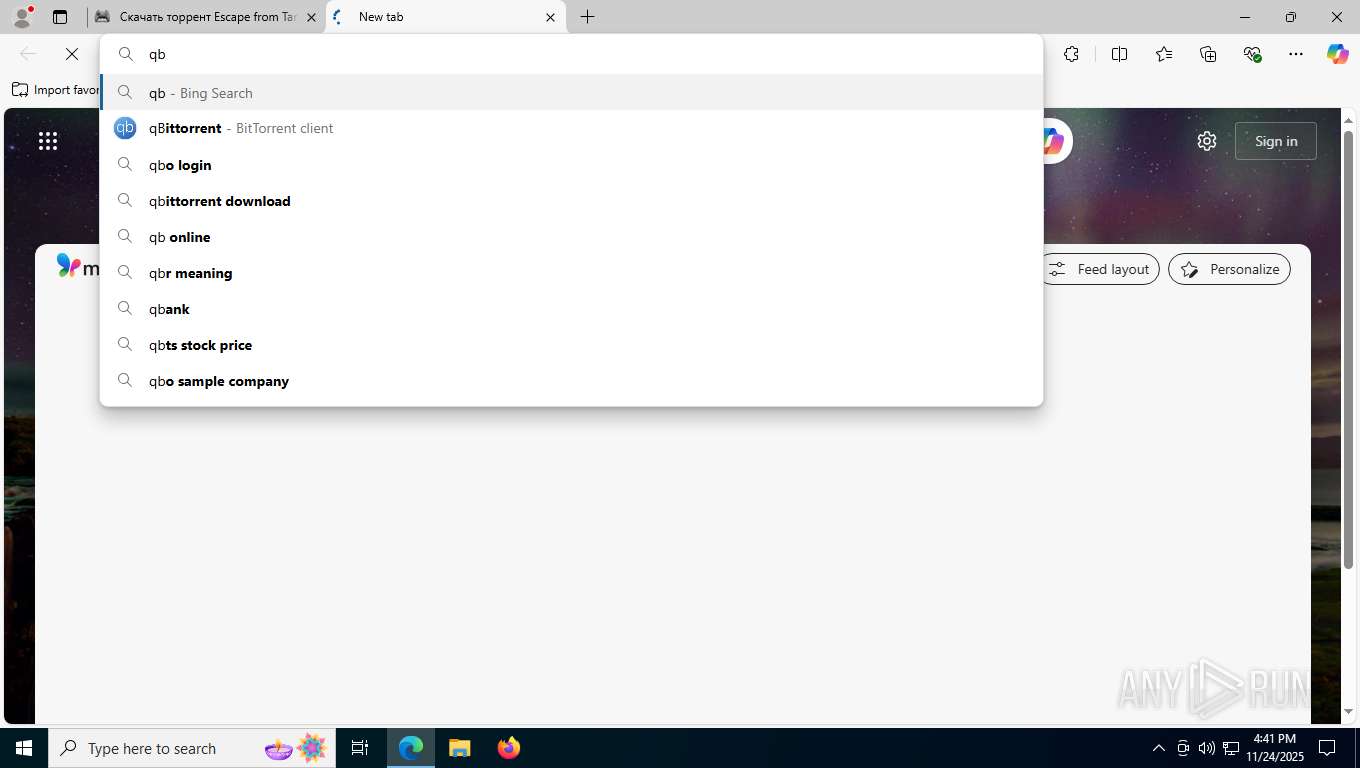Close the New tab tab
This screenshot has width=1360, height=768.
coord(550,17)
